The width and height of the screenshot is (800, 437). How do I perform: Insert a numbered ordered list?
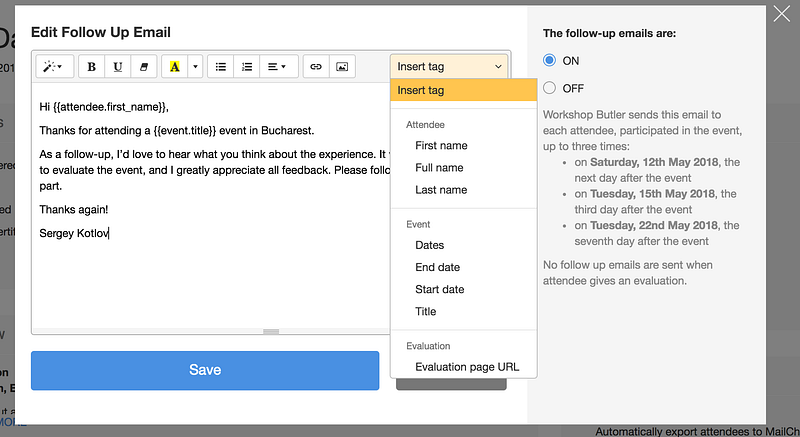pos(247,67)
